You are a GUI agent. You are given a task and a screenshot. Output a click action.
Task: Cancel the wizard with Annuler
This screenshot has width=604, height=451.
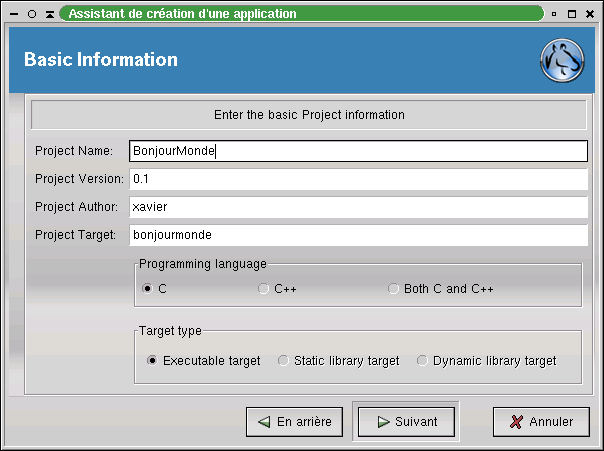point(540,422)
